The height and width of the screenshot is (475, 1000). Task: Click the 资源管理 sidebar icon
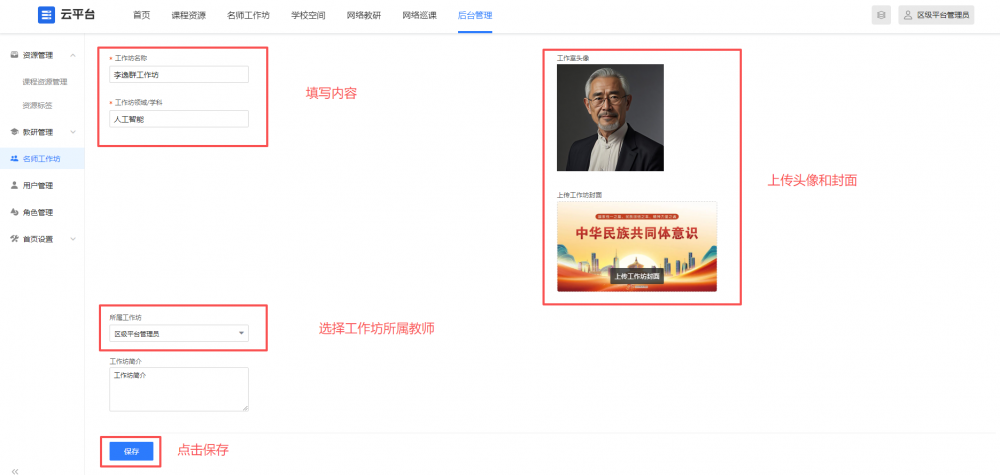tap(13, 55)
